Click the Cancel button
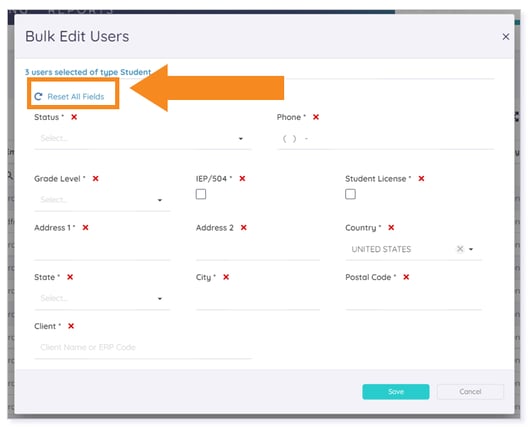The image size is (530, 427). point(470,392)
